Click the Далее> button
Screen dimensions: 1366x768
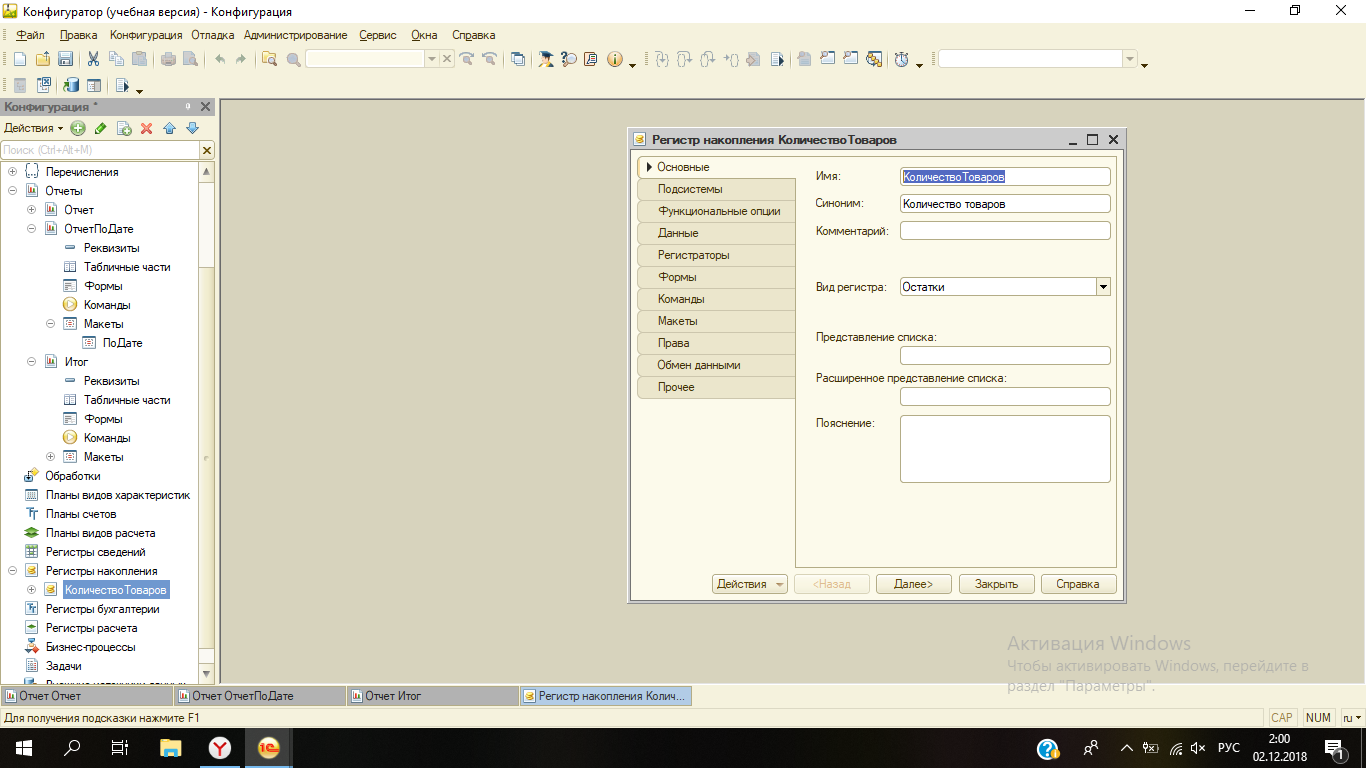pyautogui.click(x=913, y=584)
